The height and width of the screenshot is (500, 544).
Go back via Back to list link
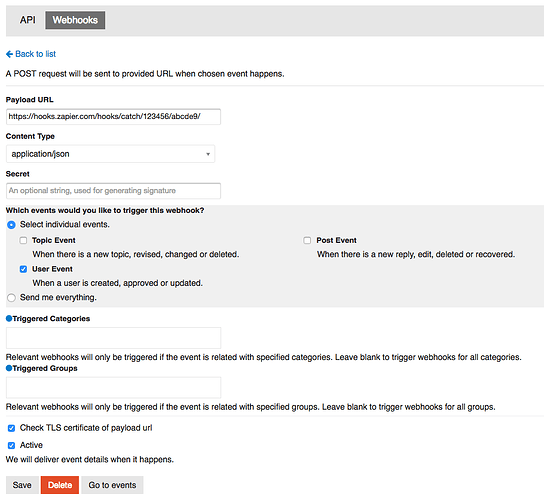[x=31, y=54]
